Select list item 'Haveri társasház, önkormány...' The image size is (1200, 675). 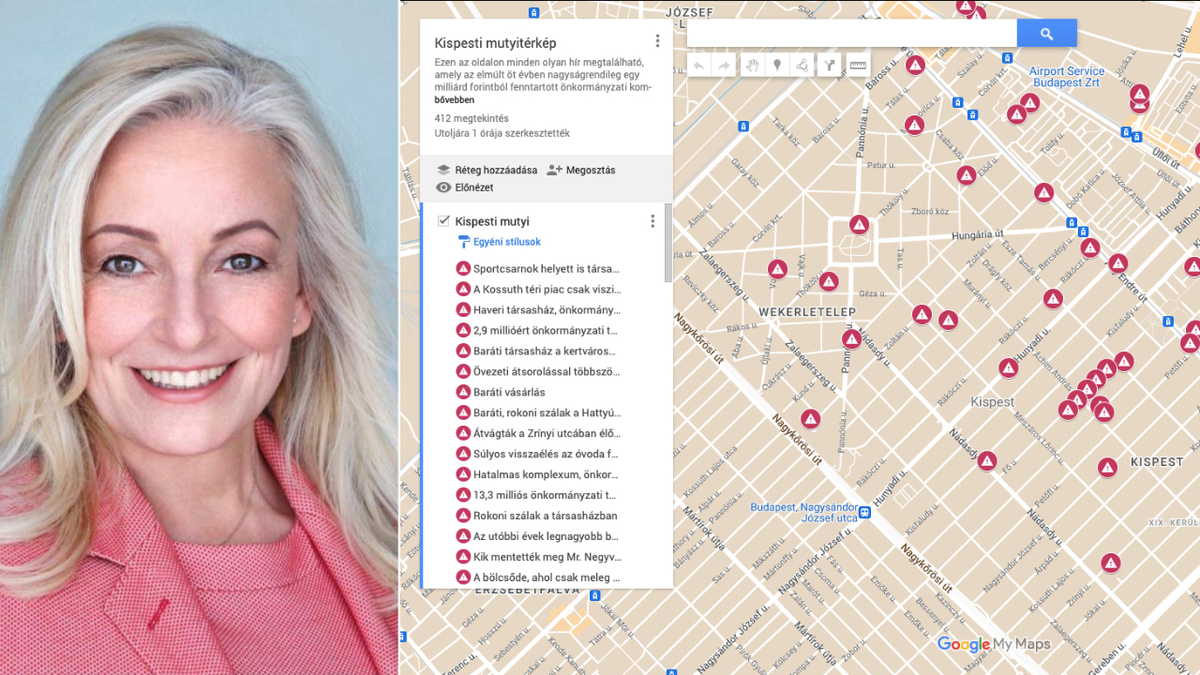pyautogui.click(x=546, y=310)
